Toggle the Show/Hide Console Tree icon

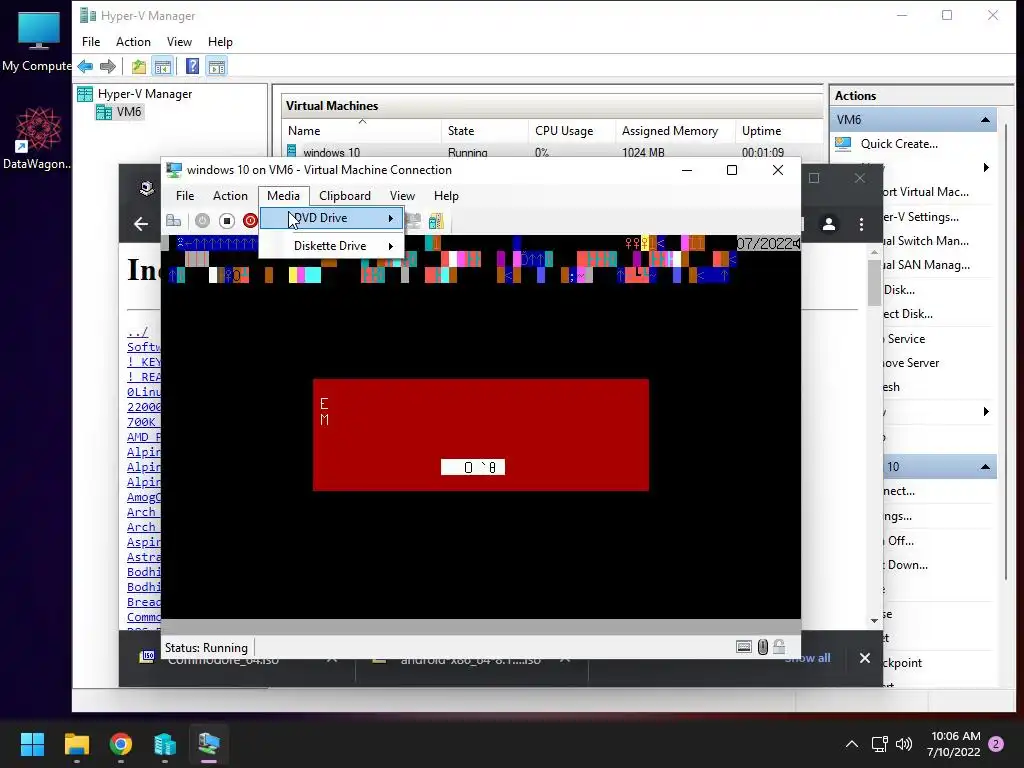[x=163, y=66]
